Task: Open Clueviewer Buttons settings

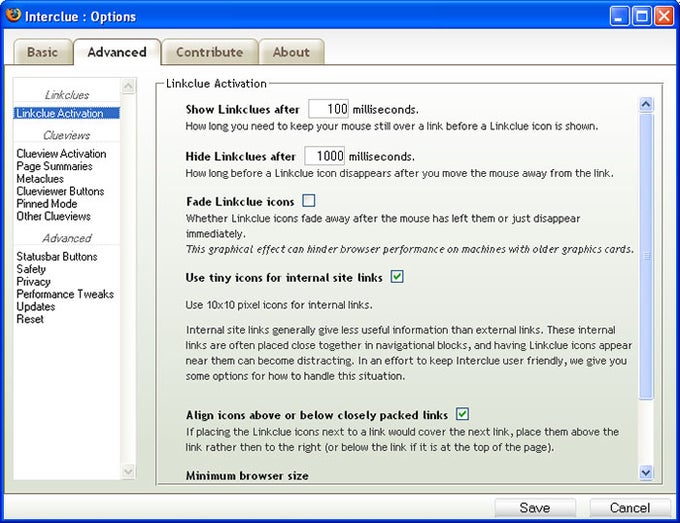Action: click(x=60, y=191)
